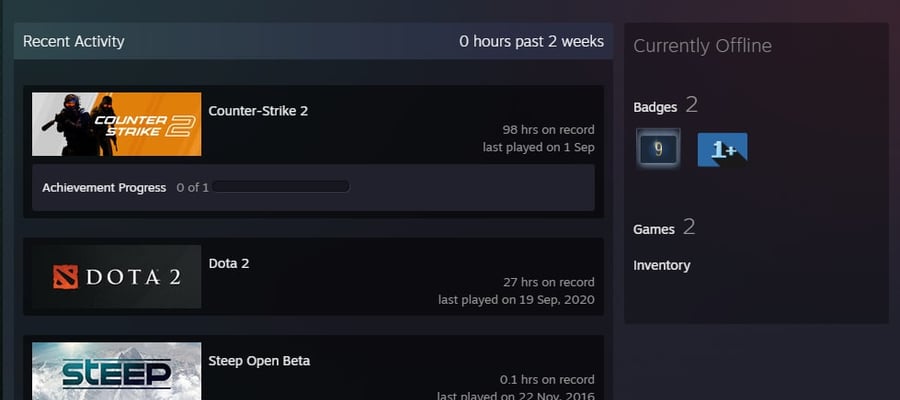900x400 pixels.
Task: Click the Achievement Progress label
Action: tap(104, 188)
